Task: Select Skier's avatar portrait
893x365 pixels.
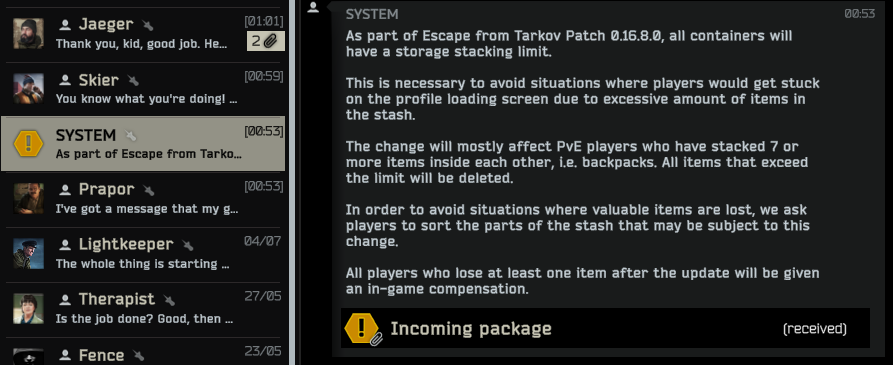Action: point(28,88)
